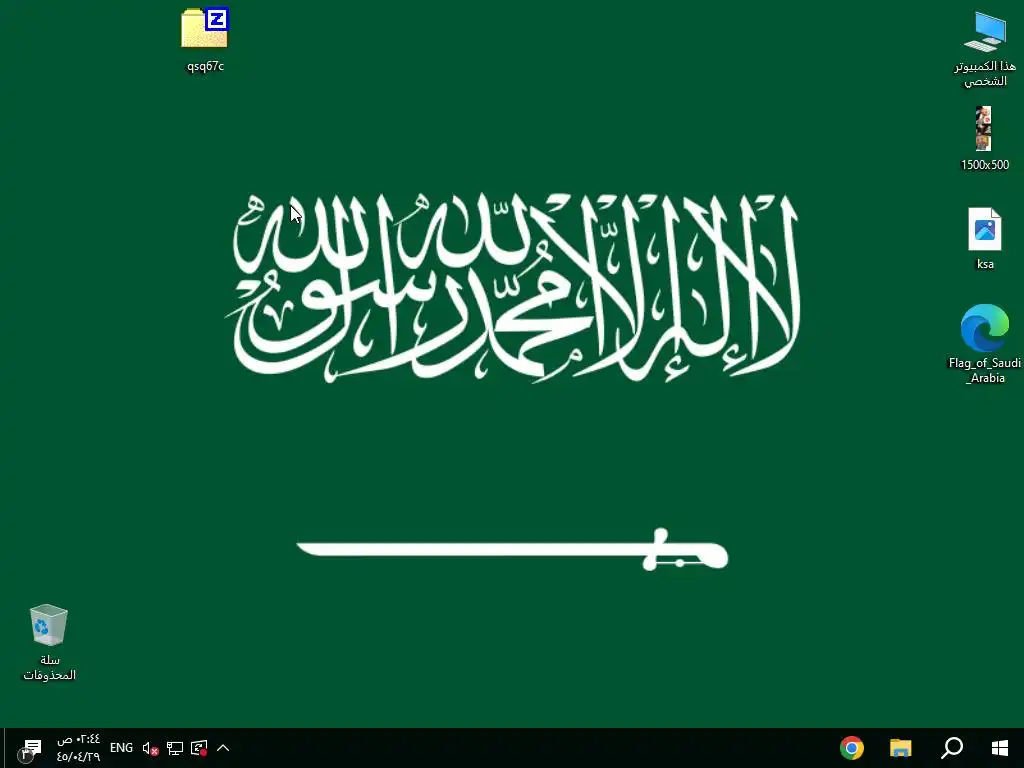Select the Flag_of_Saudi_Arabia Edge shortcut
This screenshot has width=1024, height=768.
point(985,328)
